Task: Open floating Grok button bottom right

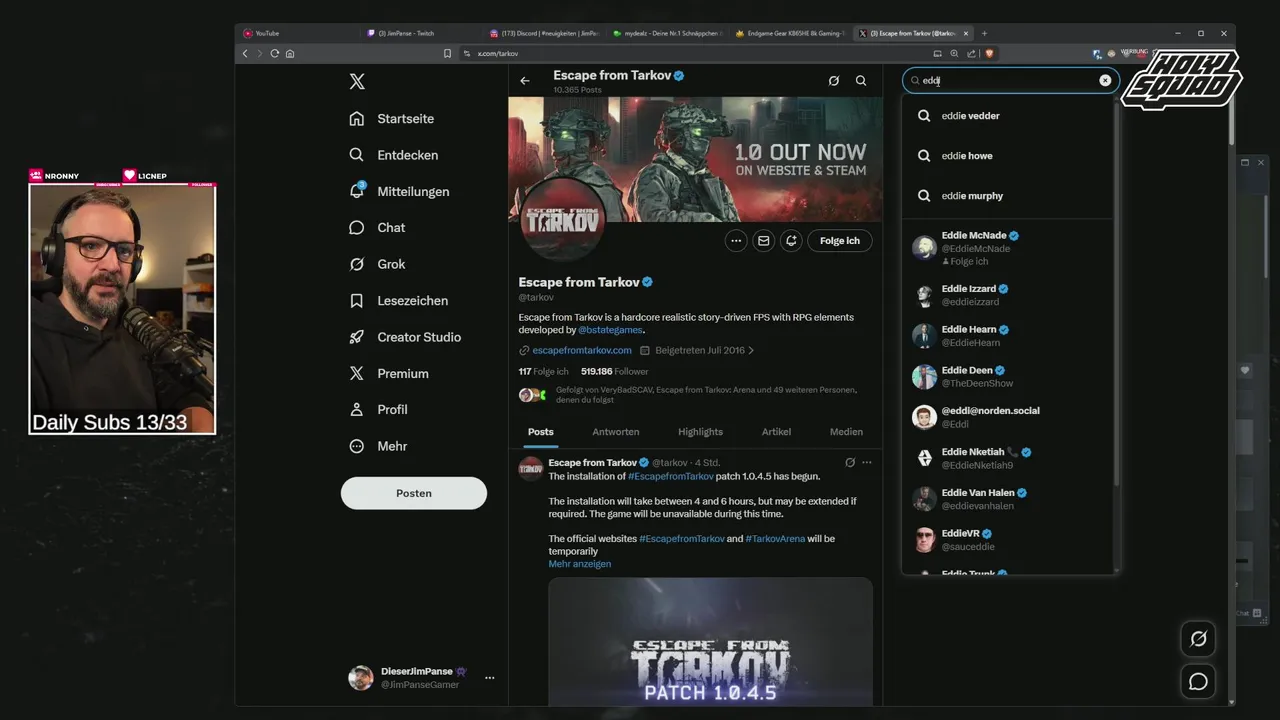Action: pos(1198,638)
